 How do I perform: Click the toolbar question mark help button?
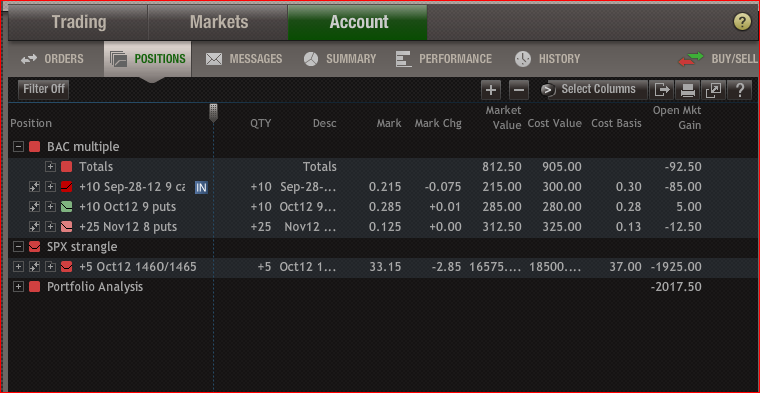(x=740, y=90)
